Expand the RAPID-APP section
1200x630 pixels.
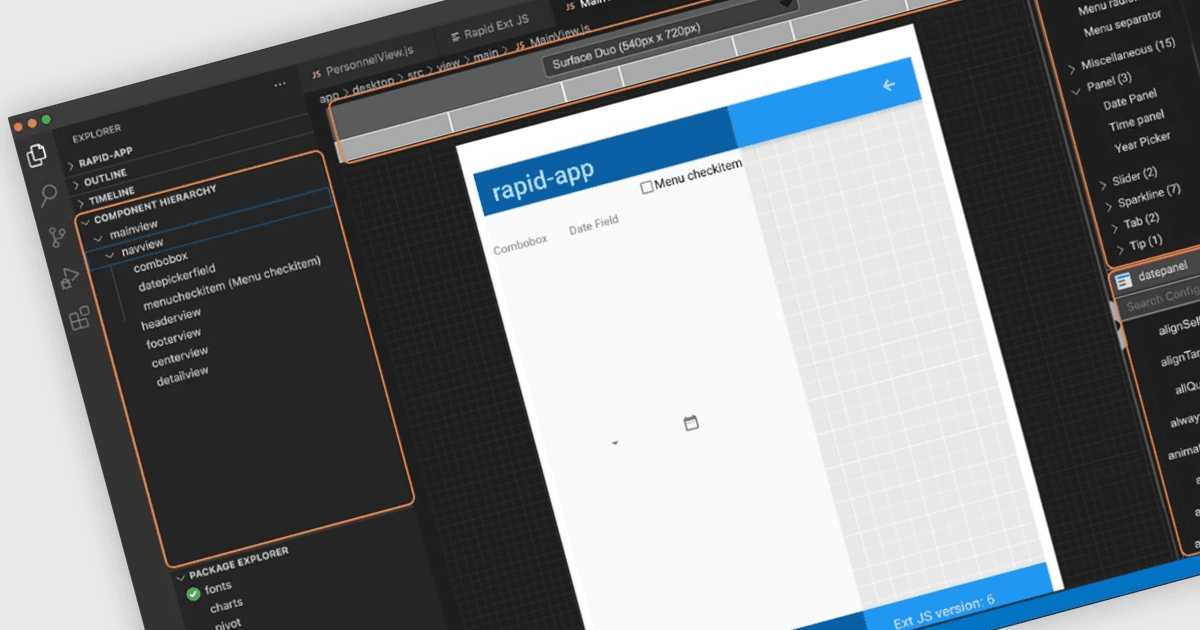pyautogui.click(x=71, y=165)
